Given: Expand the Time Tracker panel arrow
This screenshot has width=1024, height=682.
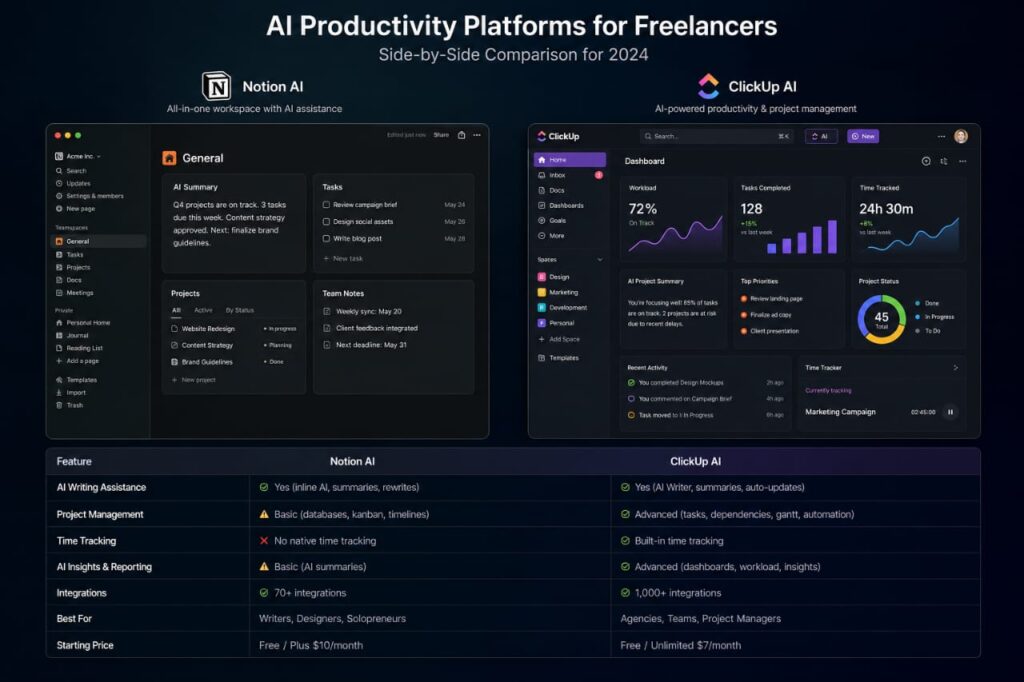Looking at the screenshot, I should (x=955, y=368).
